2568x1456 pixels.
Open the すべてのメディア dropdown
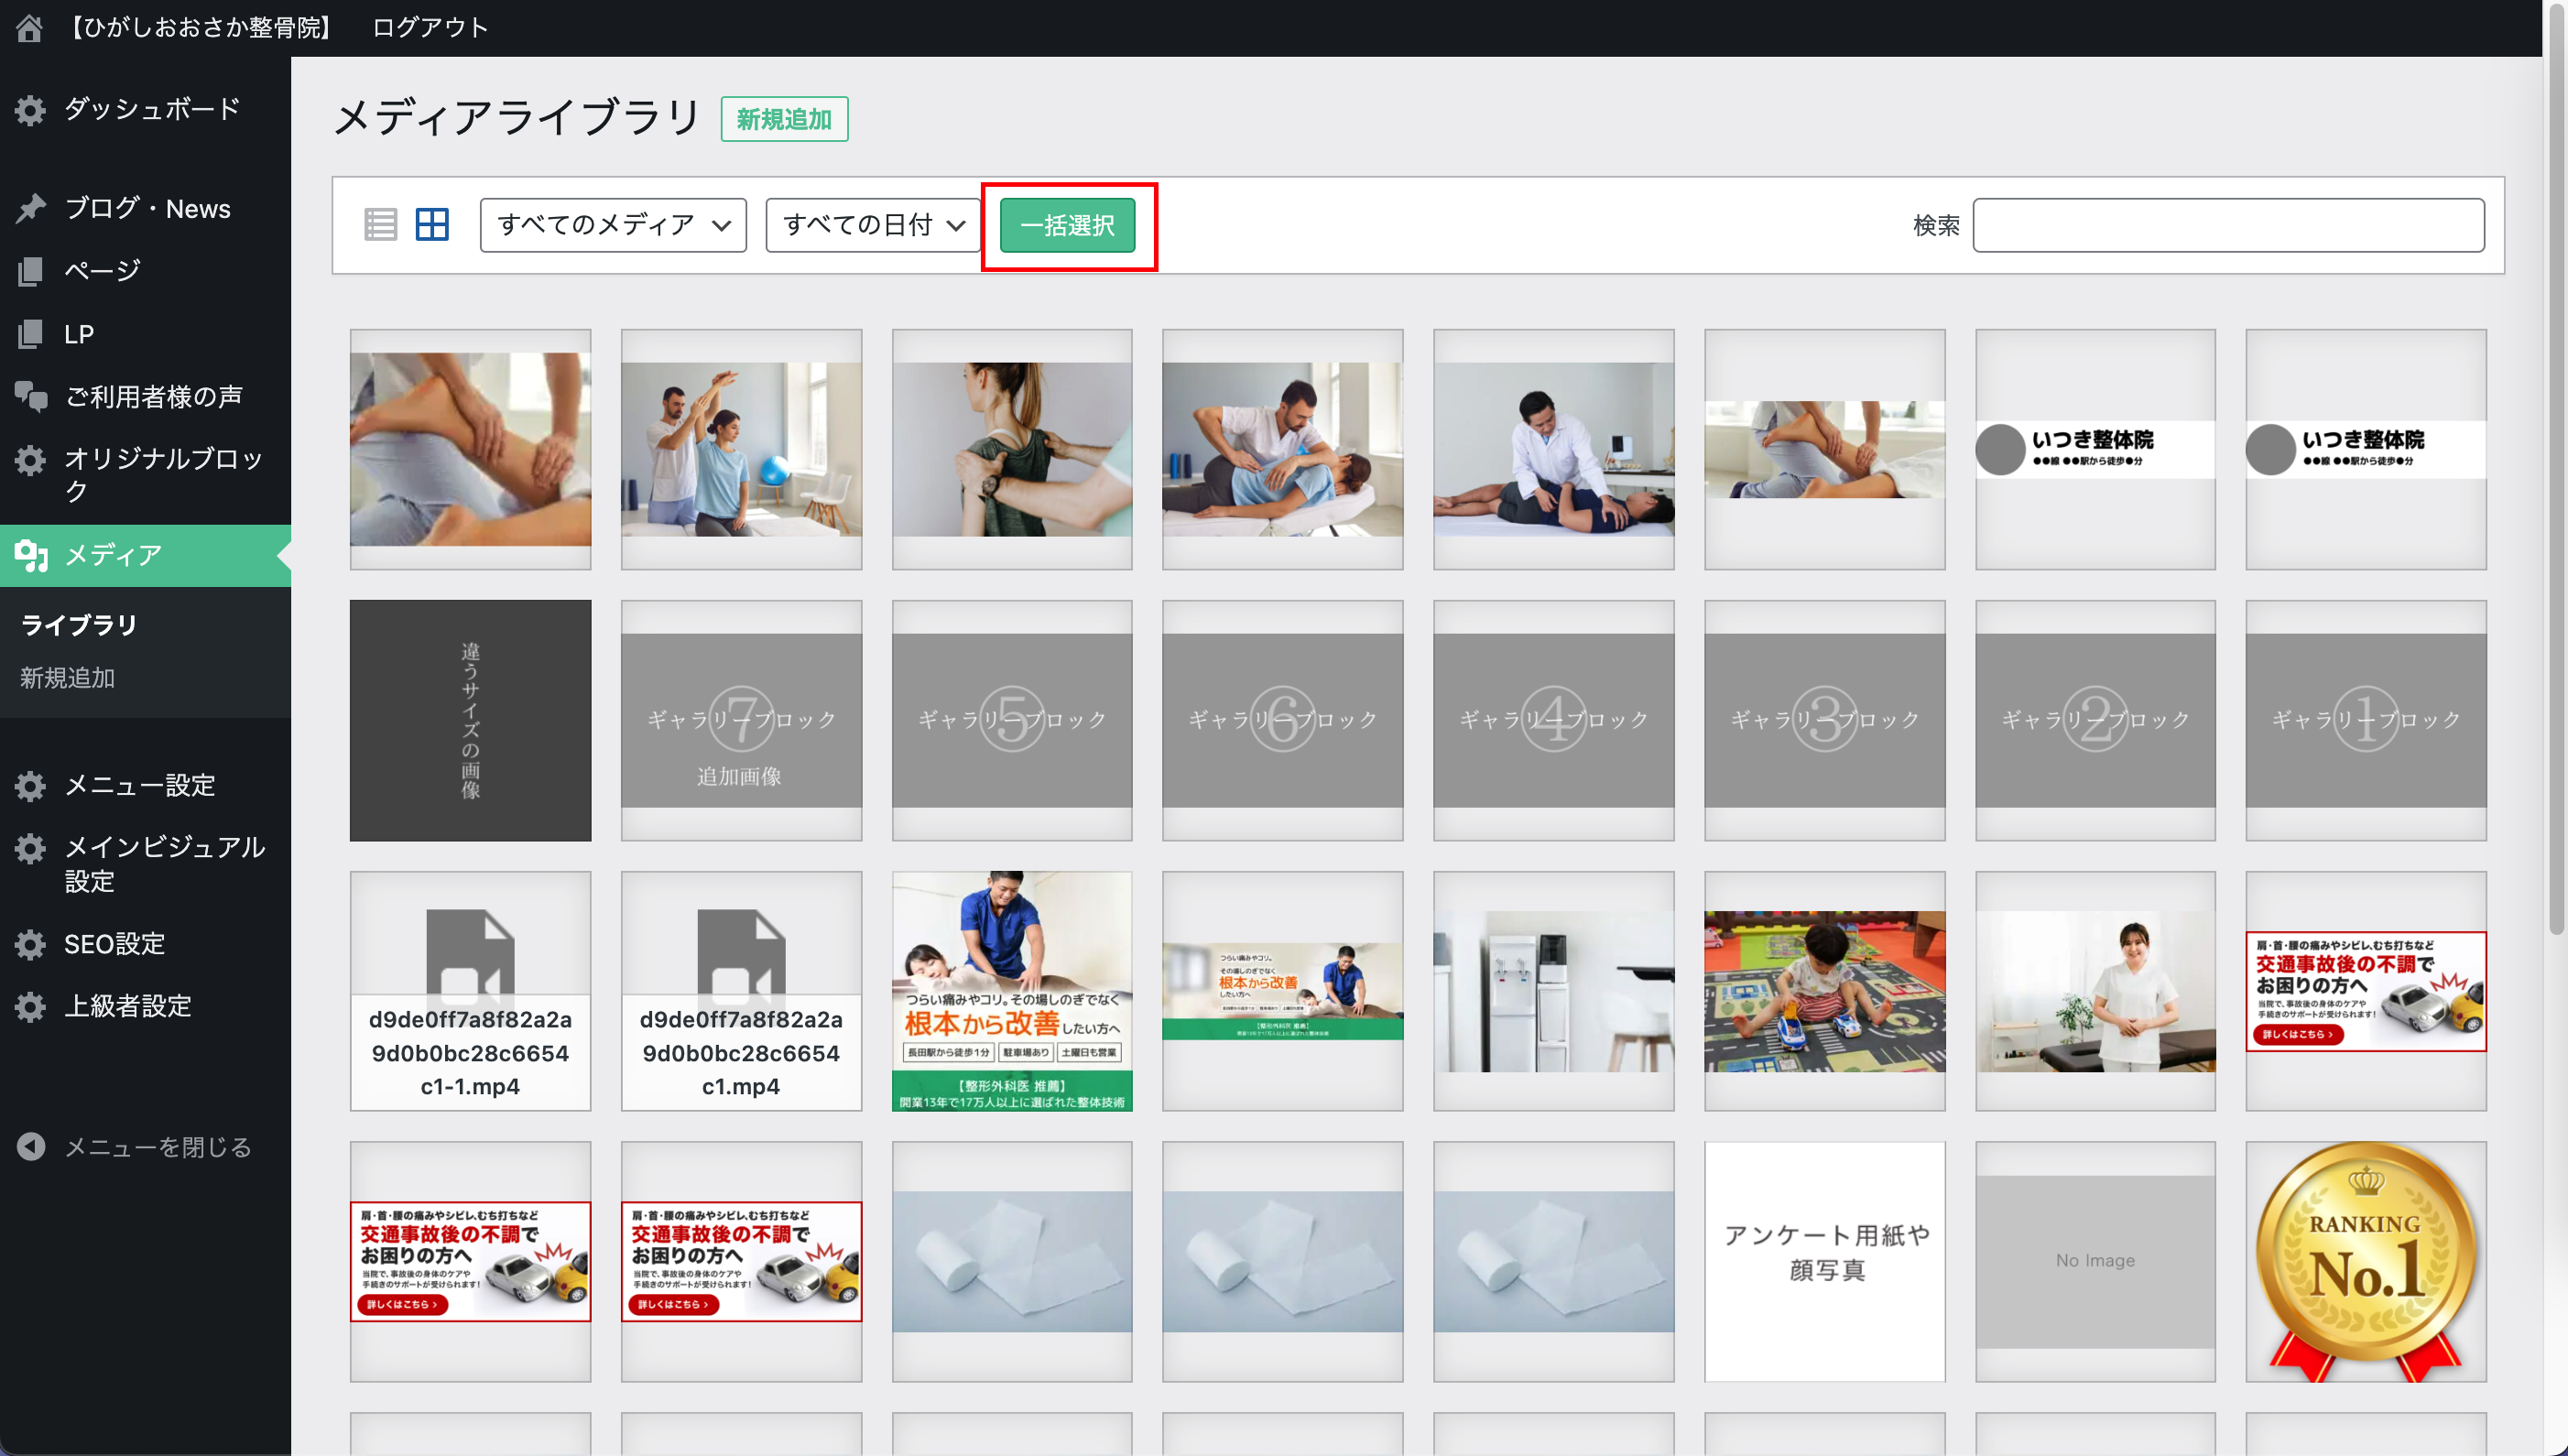(x=612, y=225)
